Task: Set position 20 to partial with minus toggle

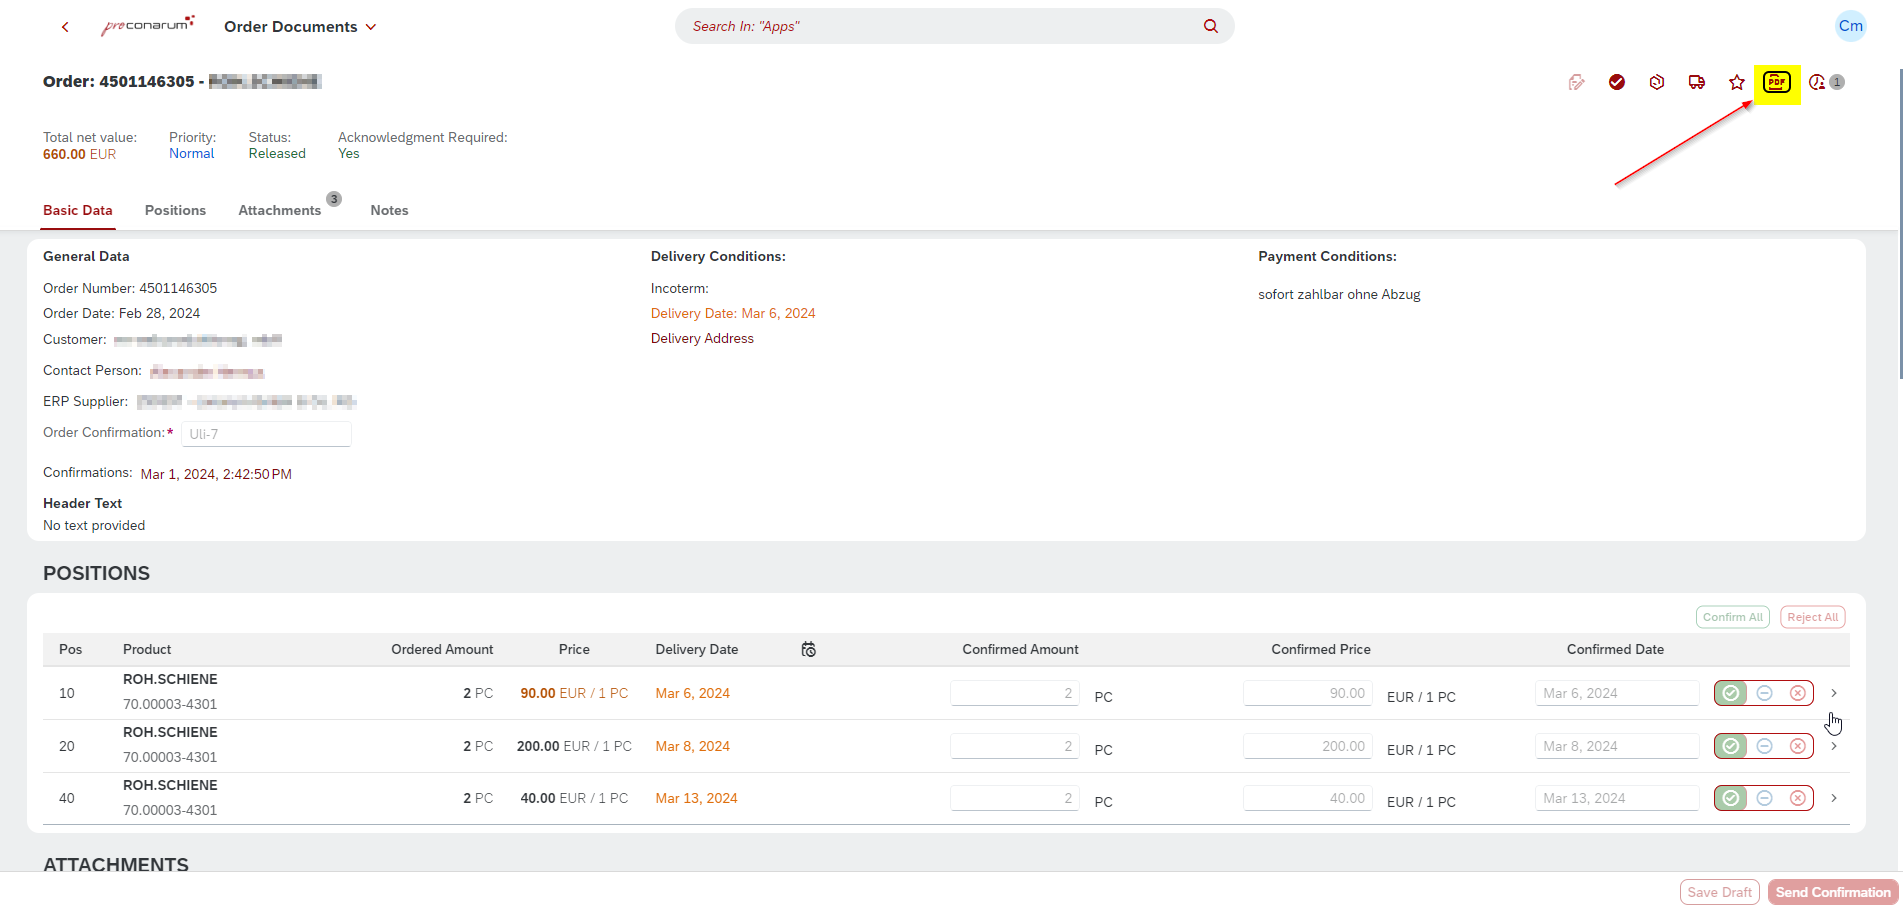Action: [x=1765, y=746]
